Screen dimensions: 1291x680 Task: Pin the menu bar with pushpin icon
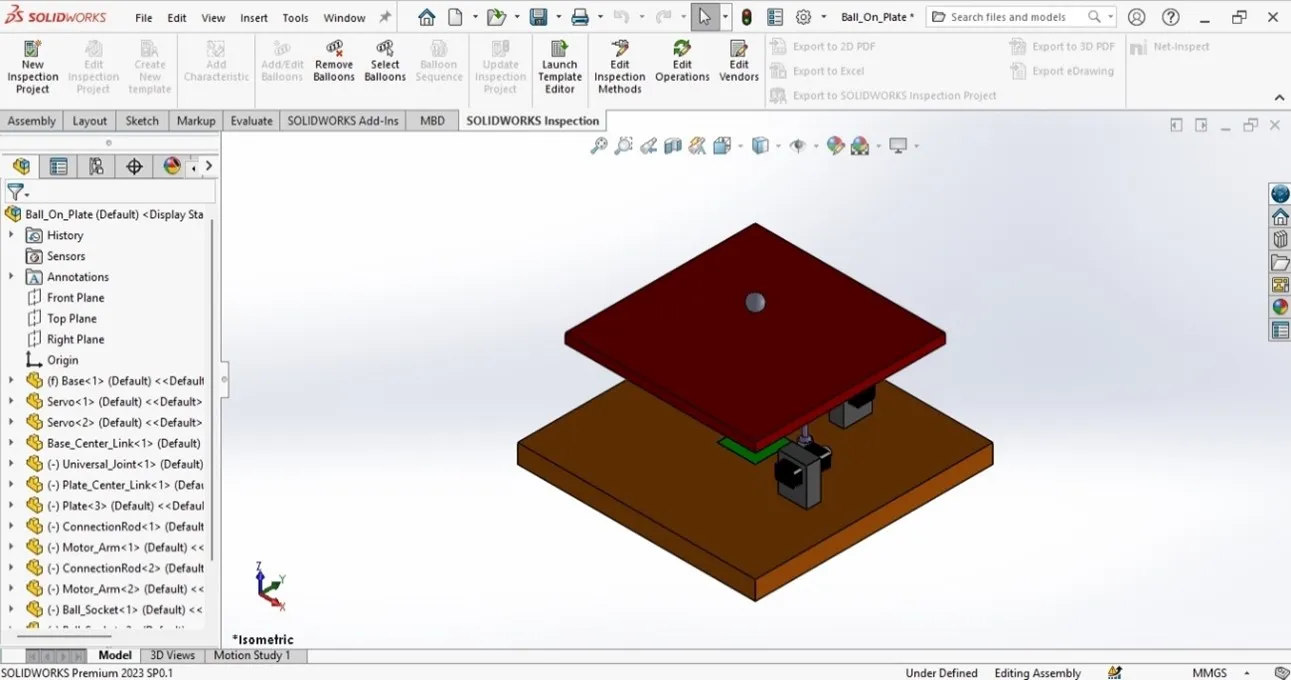point(385,18)
